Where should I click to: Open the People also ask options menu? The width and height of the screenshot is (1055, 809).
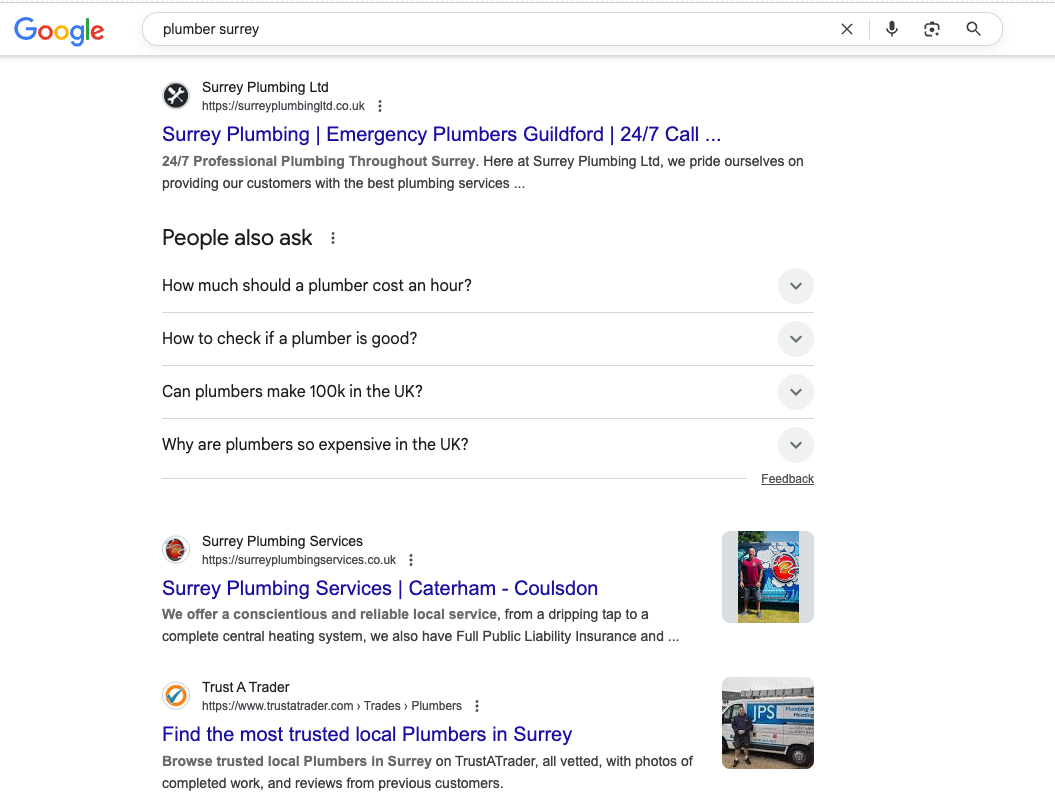click(x=333, y=238)
